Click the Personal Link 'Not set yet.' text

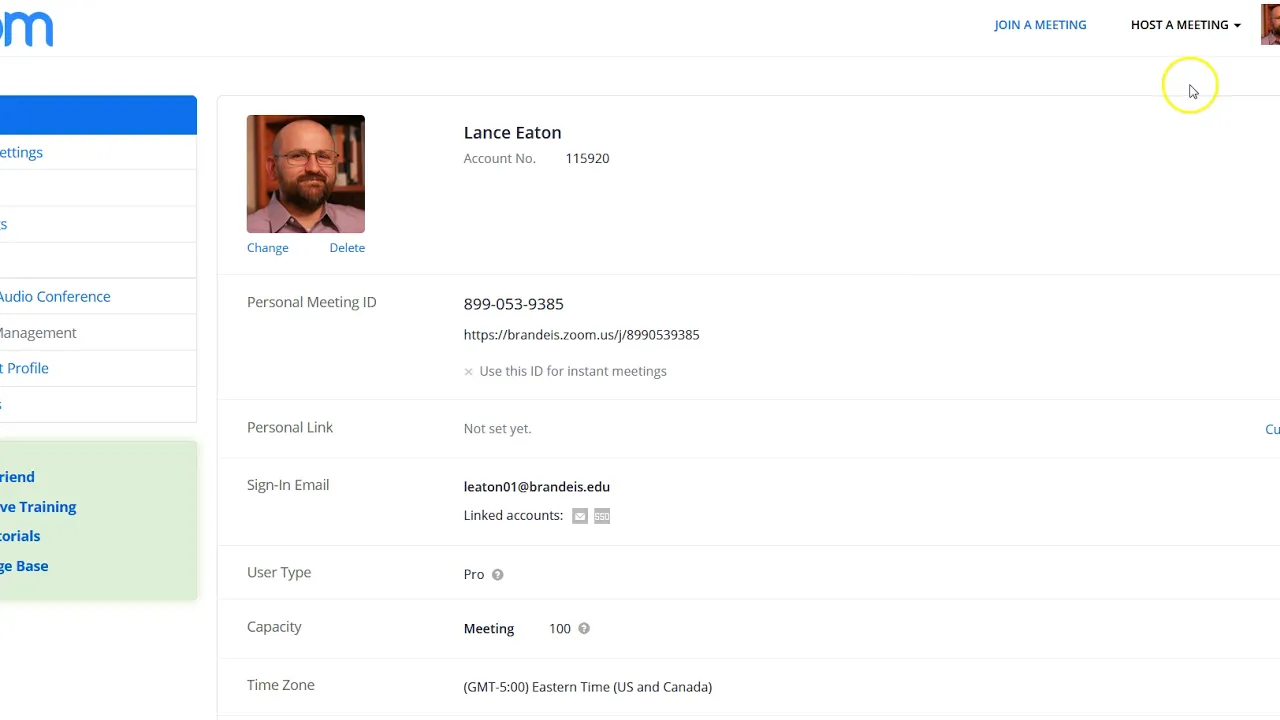pyautogui.click(x=497, y=428)
